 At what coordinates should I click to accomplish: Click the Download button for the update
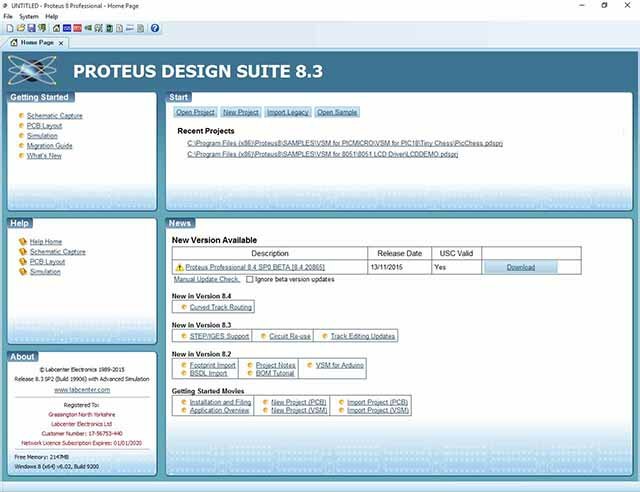tap(520, 267)
